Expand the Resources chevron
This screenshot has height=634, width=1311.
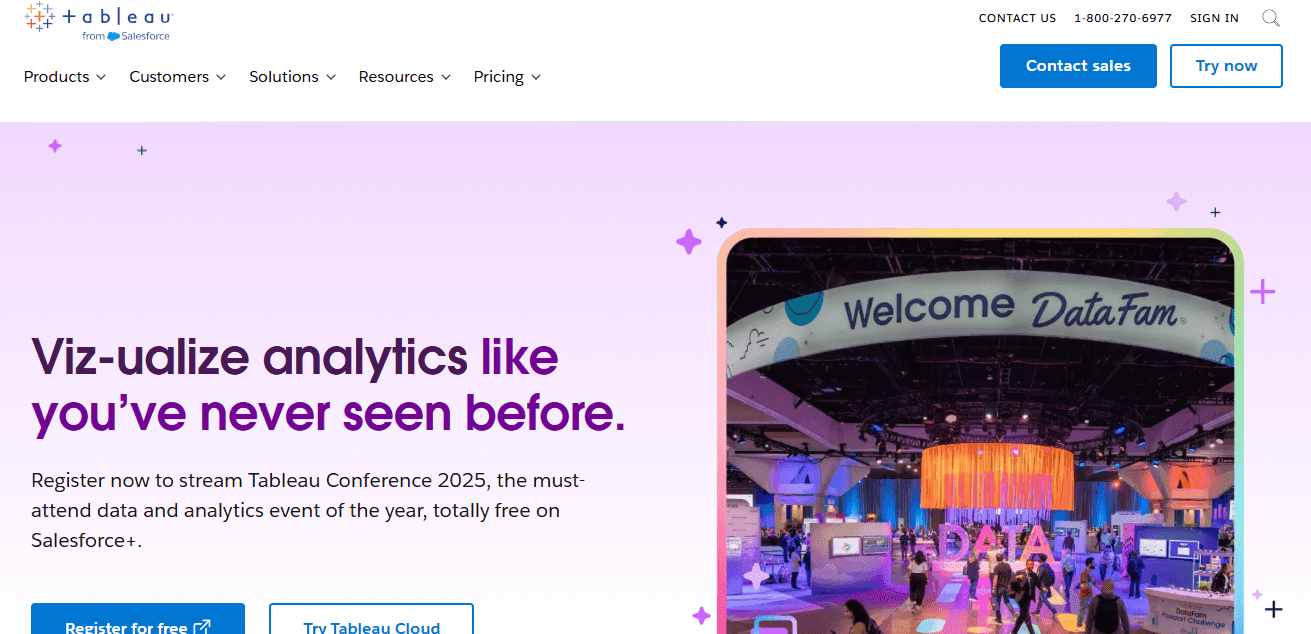(445, 77)
